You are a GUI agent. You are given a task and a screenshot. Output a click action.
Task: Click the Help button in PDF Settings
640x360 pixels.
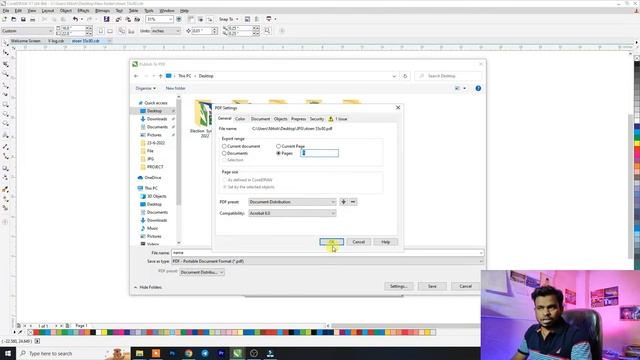tap(385, 242)
